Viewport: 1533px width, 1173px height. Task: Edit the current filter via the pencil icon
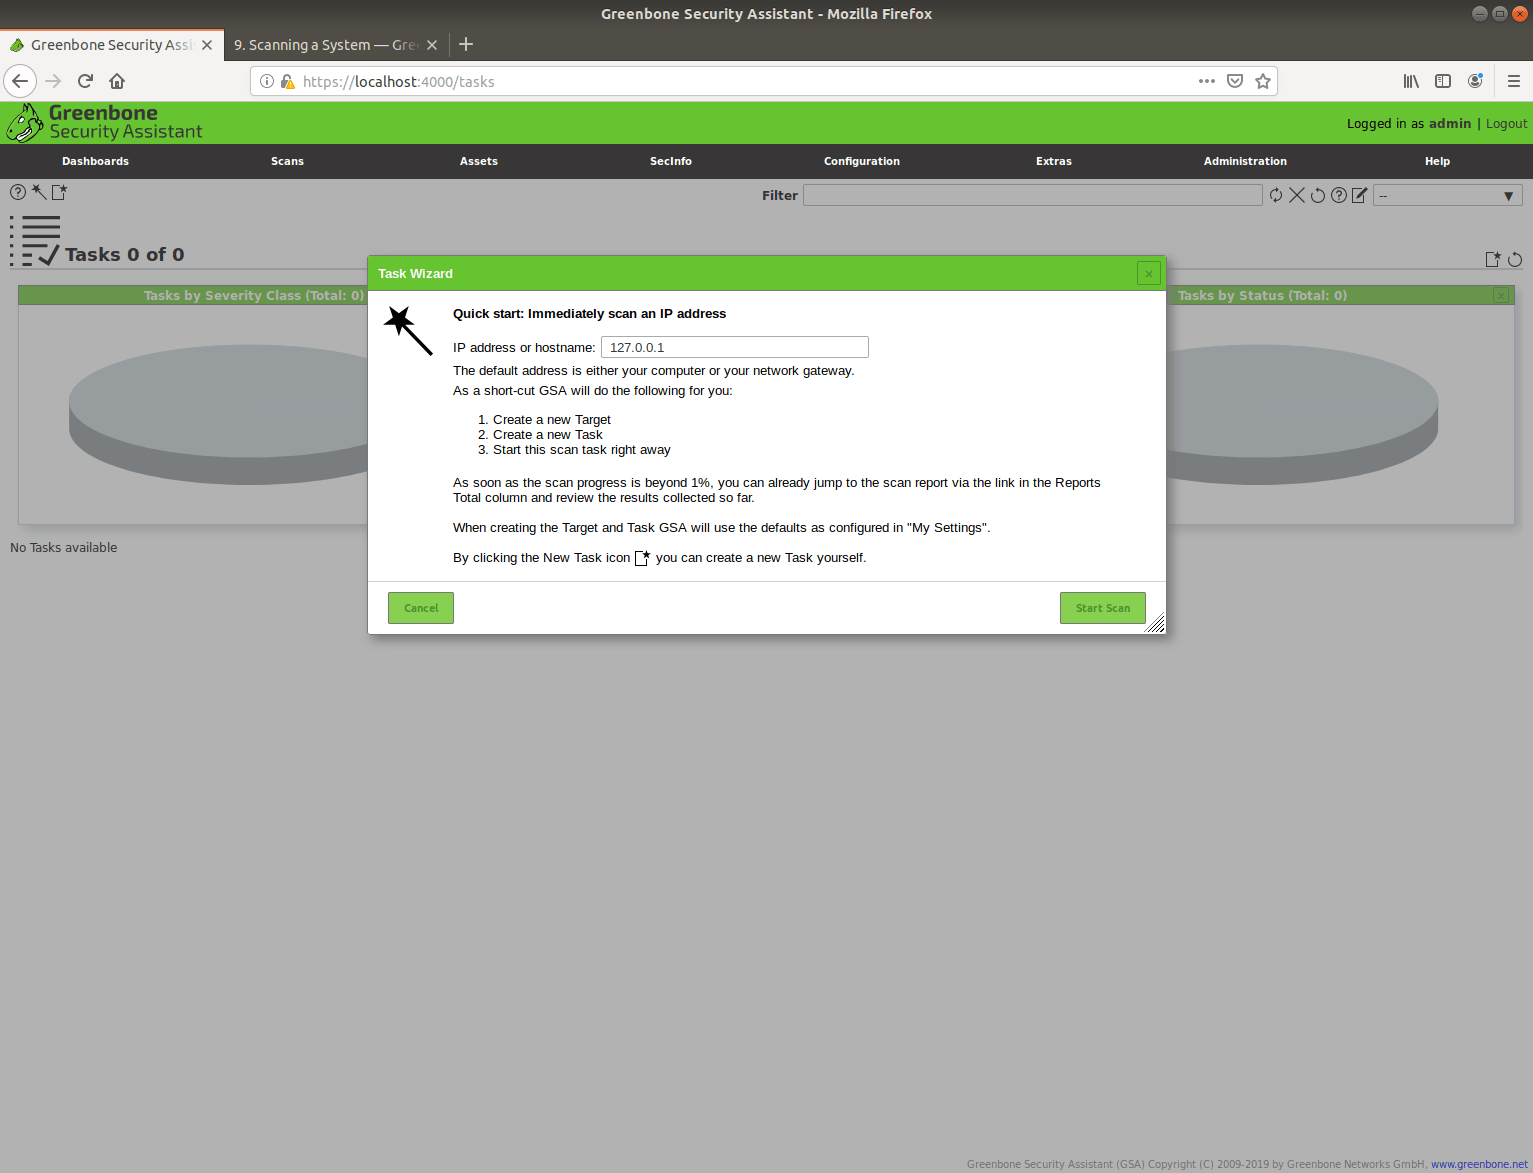1359,195
